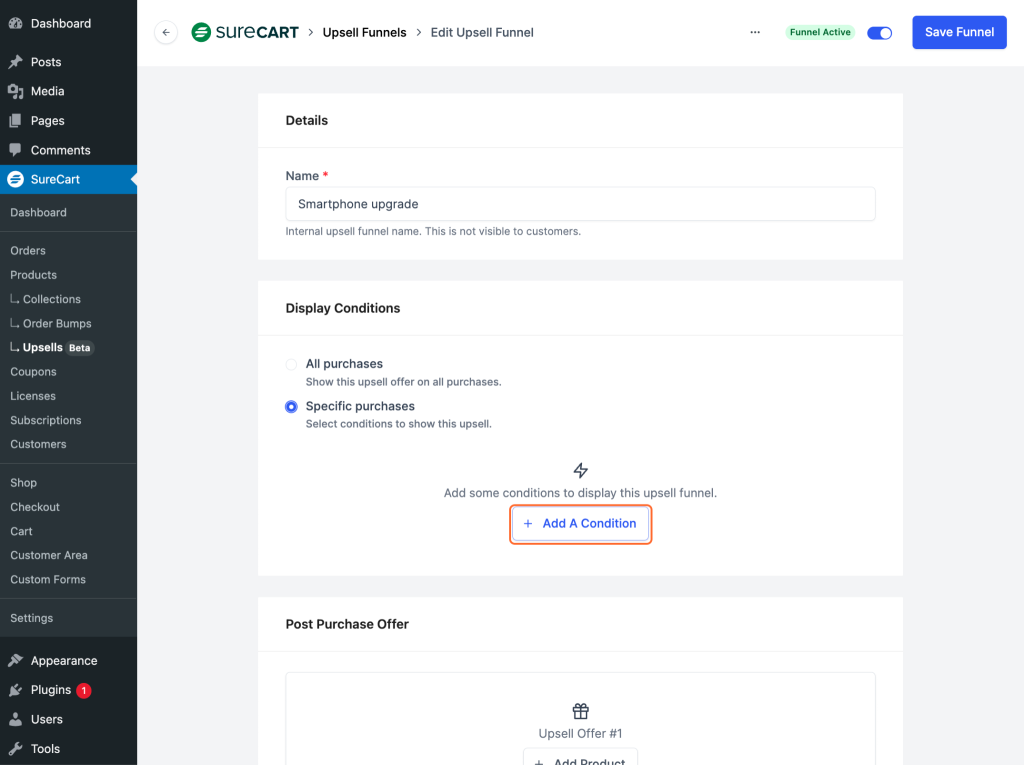The height and width of the screenshot is (765, 1024).
Task: Click the back arrow button in header
Action: 166,32
